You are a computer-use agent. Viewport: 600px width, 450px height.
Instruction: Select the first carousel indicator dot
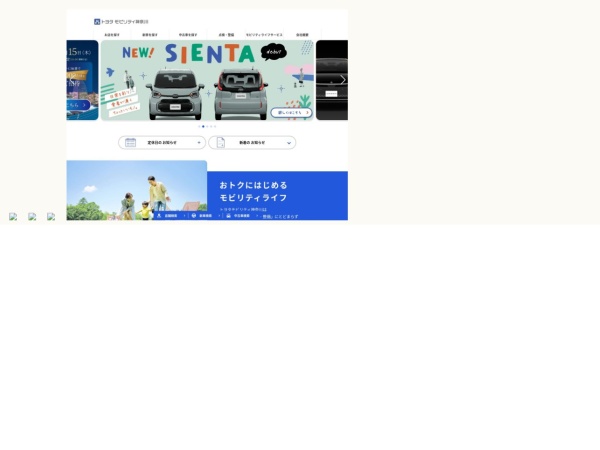199,126
